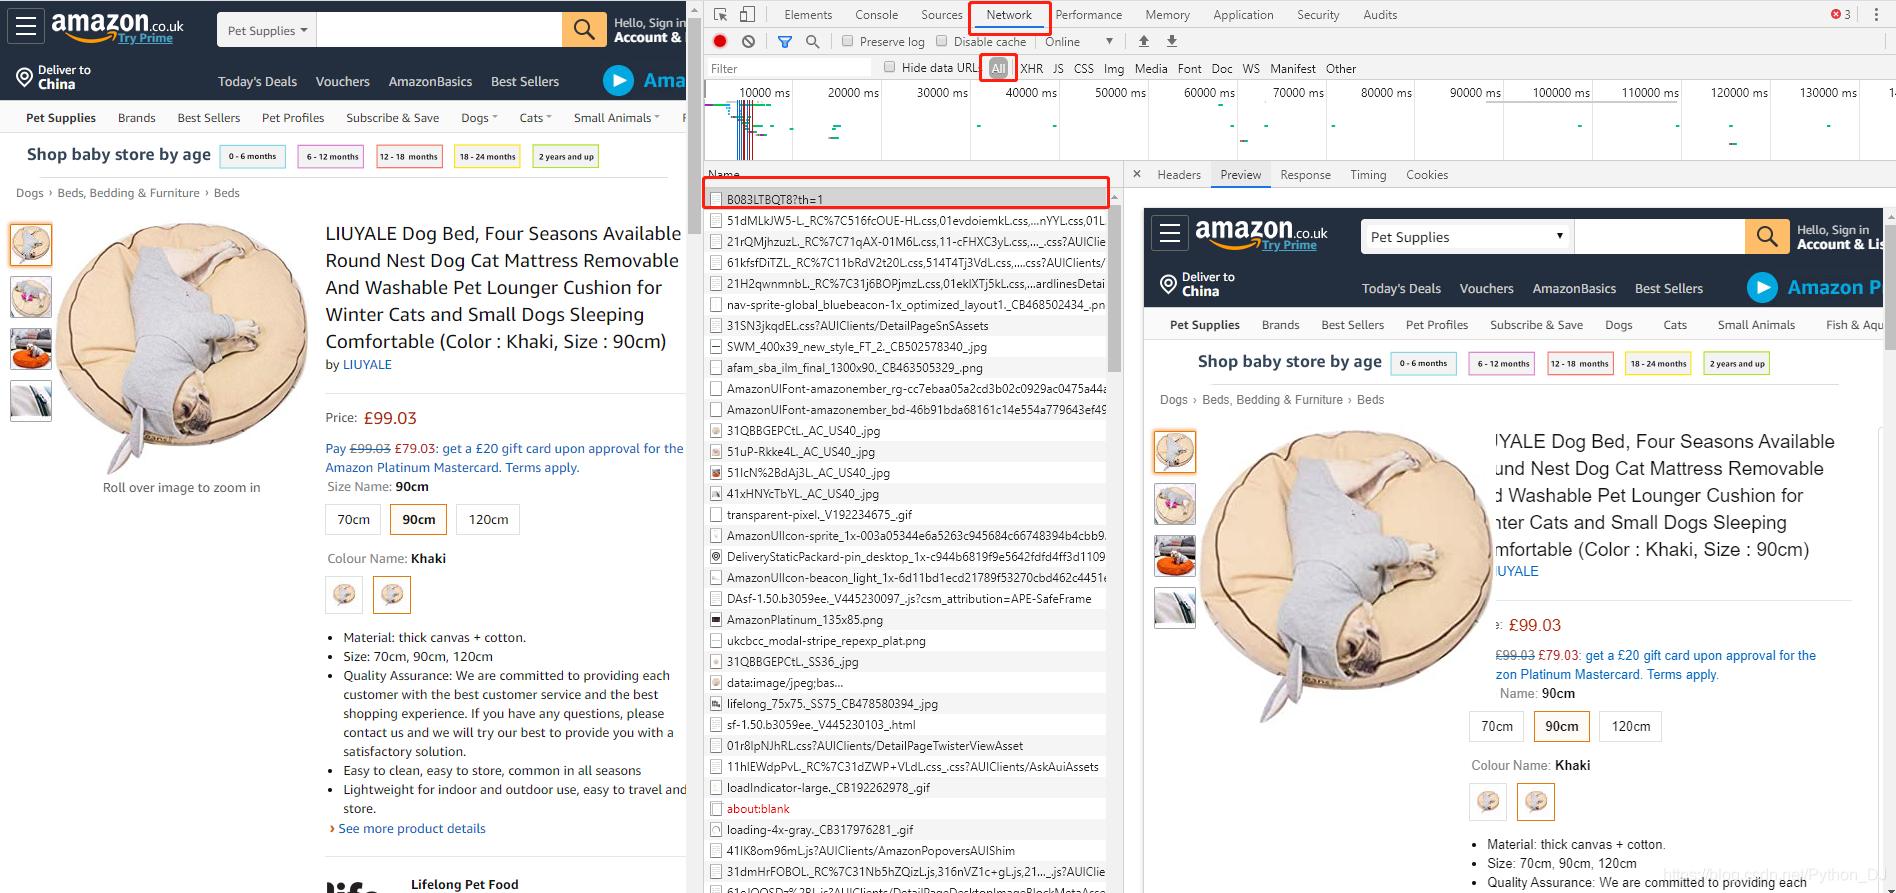Select the first product thumbnail on left page
The width and height of the screenshot is (1896, 893).
tap(31, 244)
